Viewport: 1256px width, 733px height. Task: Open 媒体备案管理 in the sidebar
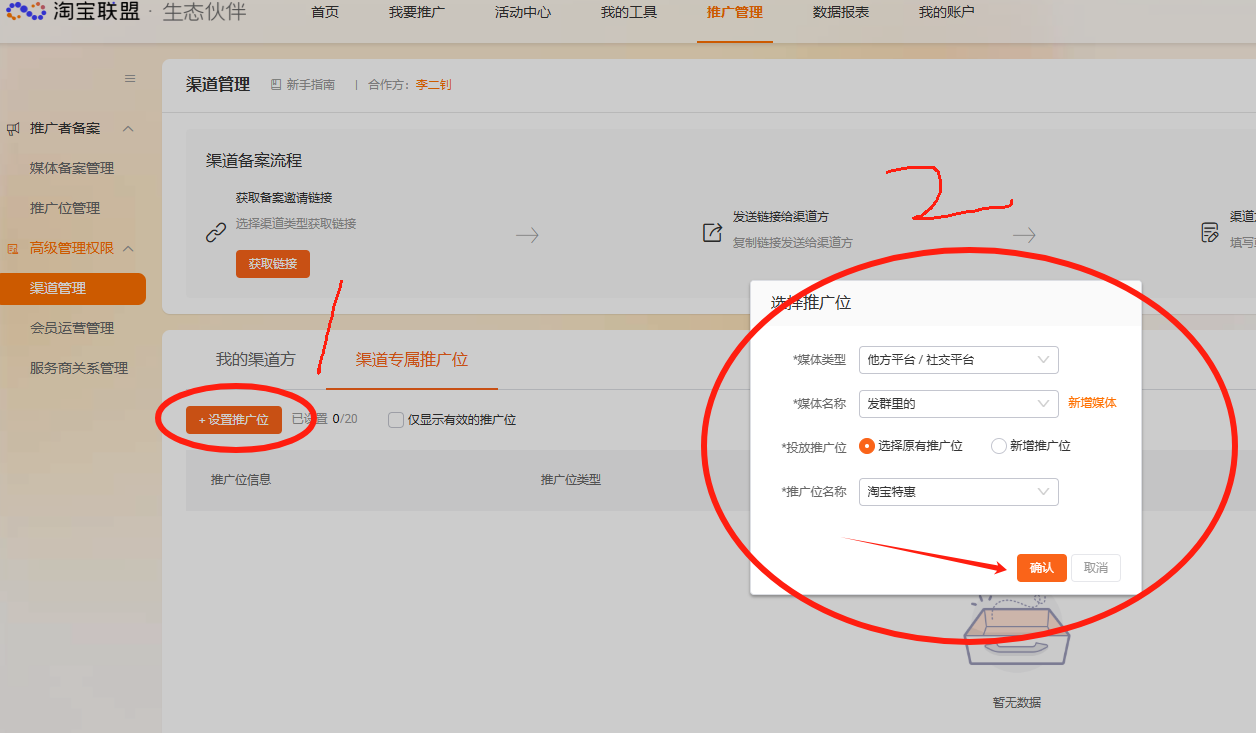(72, 168)
